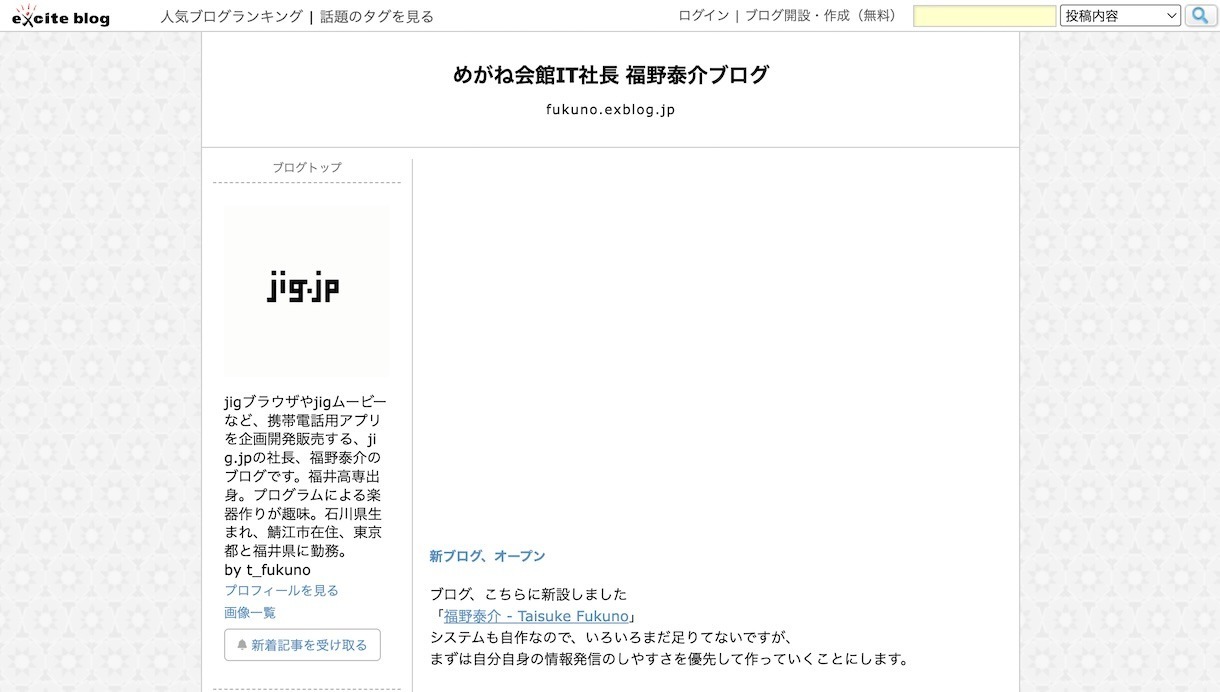Go to ブログトップ in the sidebar
This screenshot has height=692, width=1220.
(306, 167)
